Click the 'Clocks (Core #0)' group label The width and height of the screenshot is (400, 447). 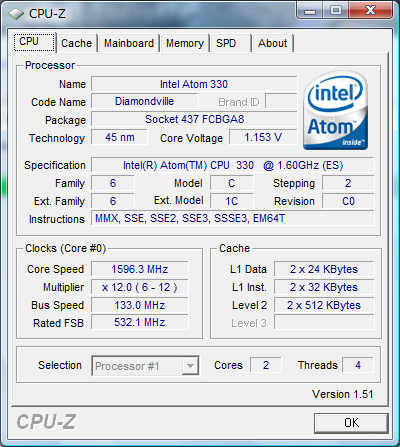pos(66,248)
